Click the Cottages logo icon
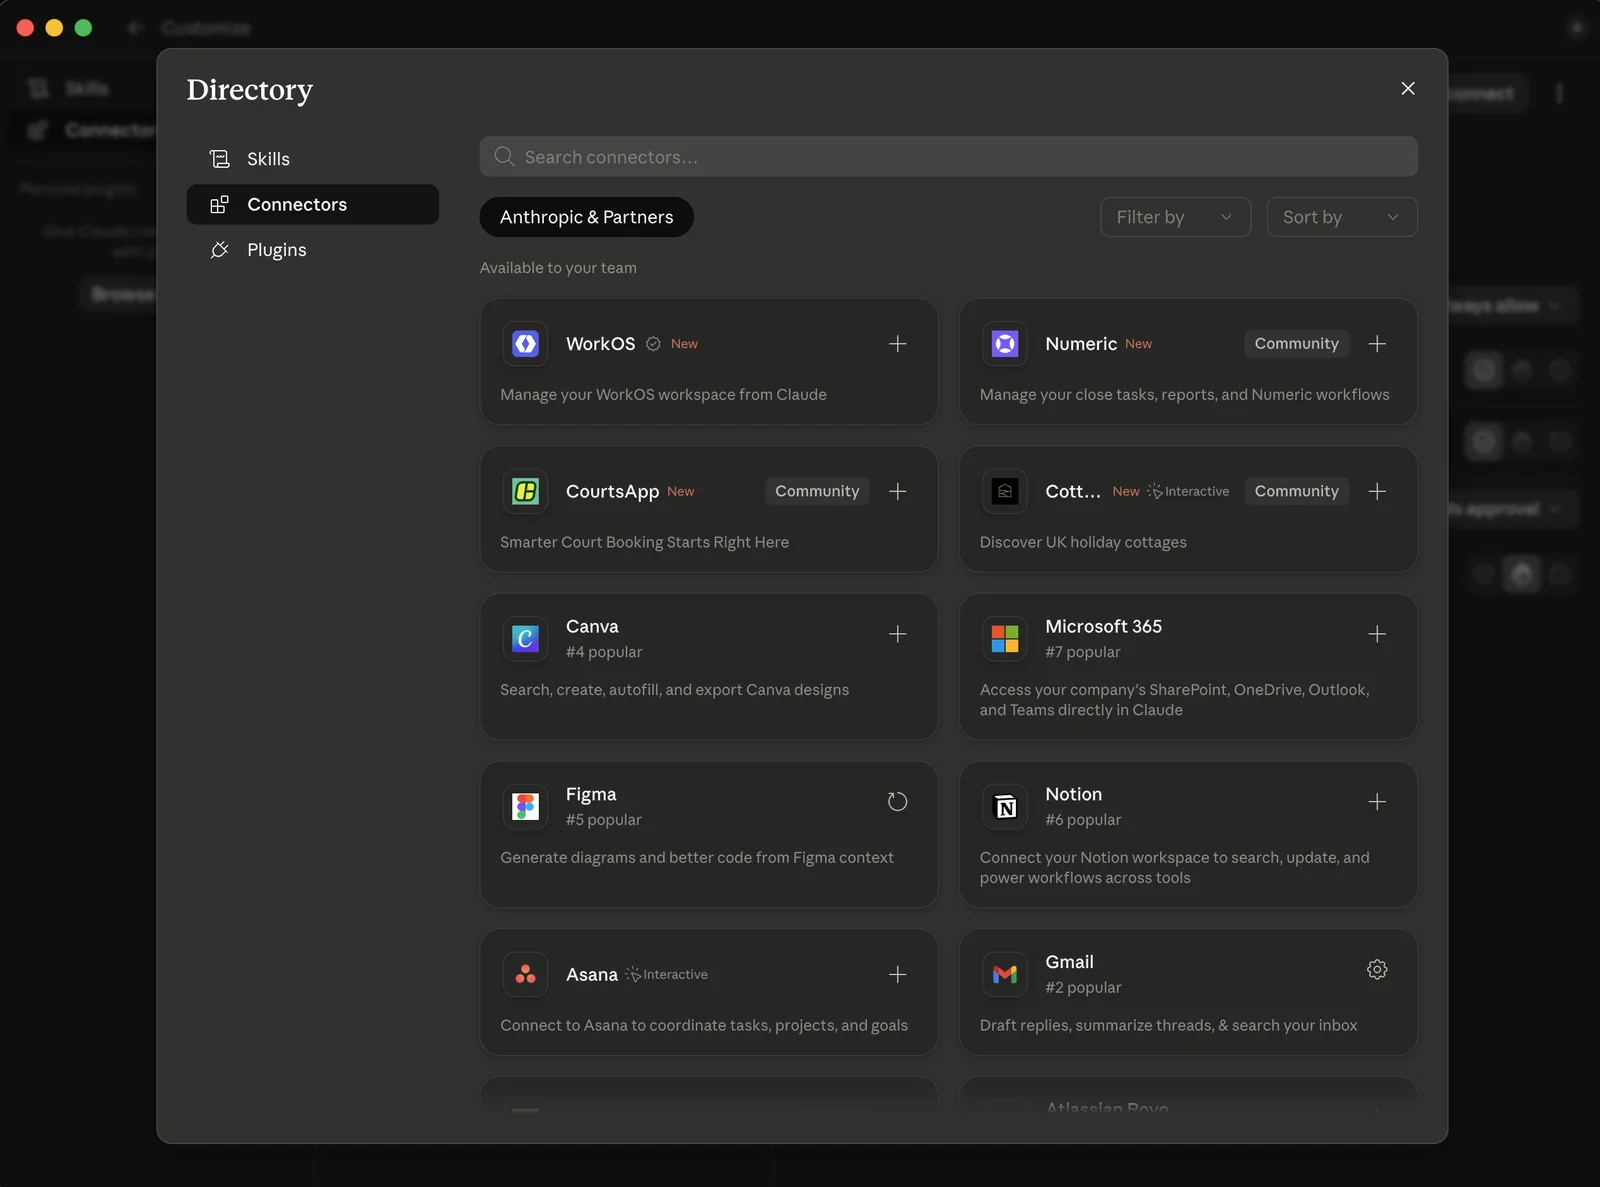This screenshot has width=1600, height=1187. [1004, 491]
